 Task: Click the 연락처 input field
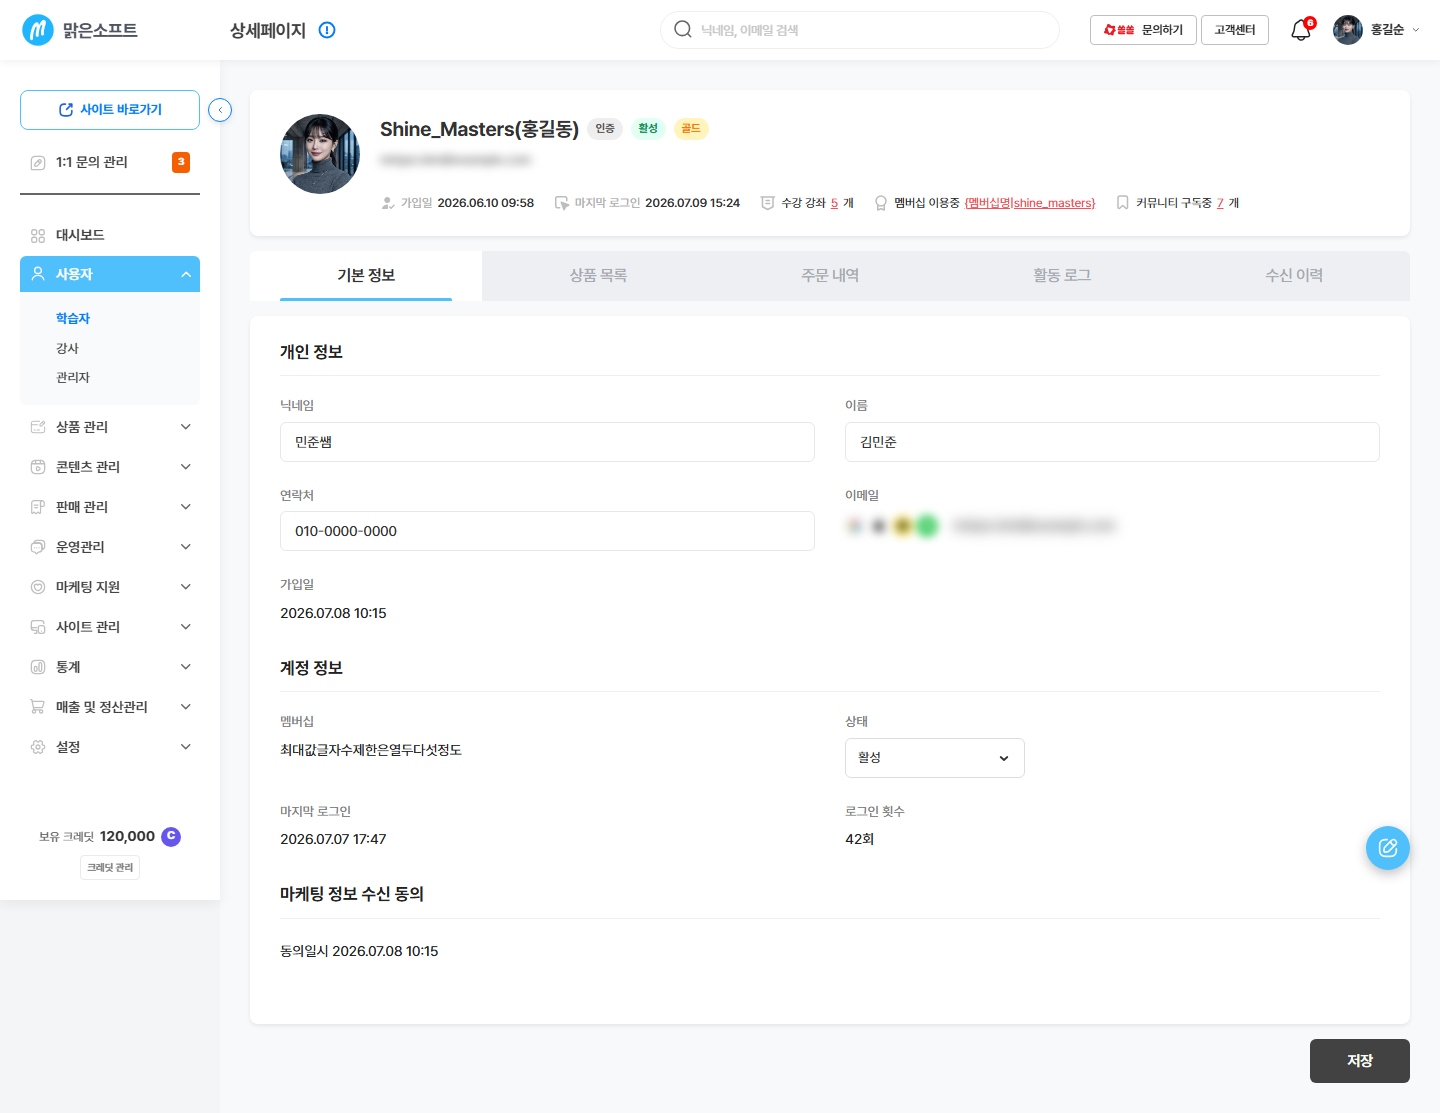pyautogui.click(x=547, y=531)
